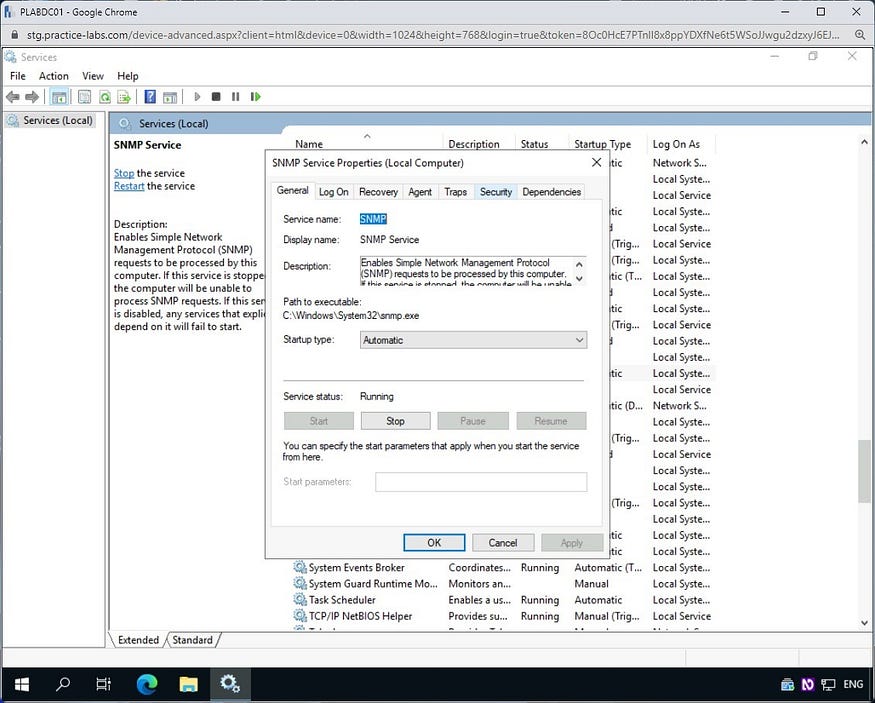The height and width of the screenshot is (703, 875).
Task: Close the SNMP Service Properties dialog
Action: point(596,162)
